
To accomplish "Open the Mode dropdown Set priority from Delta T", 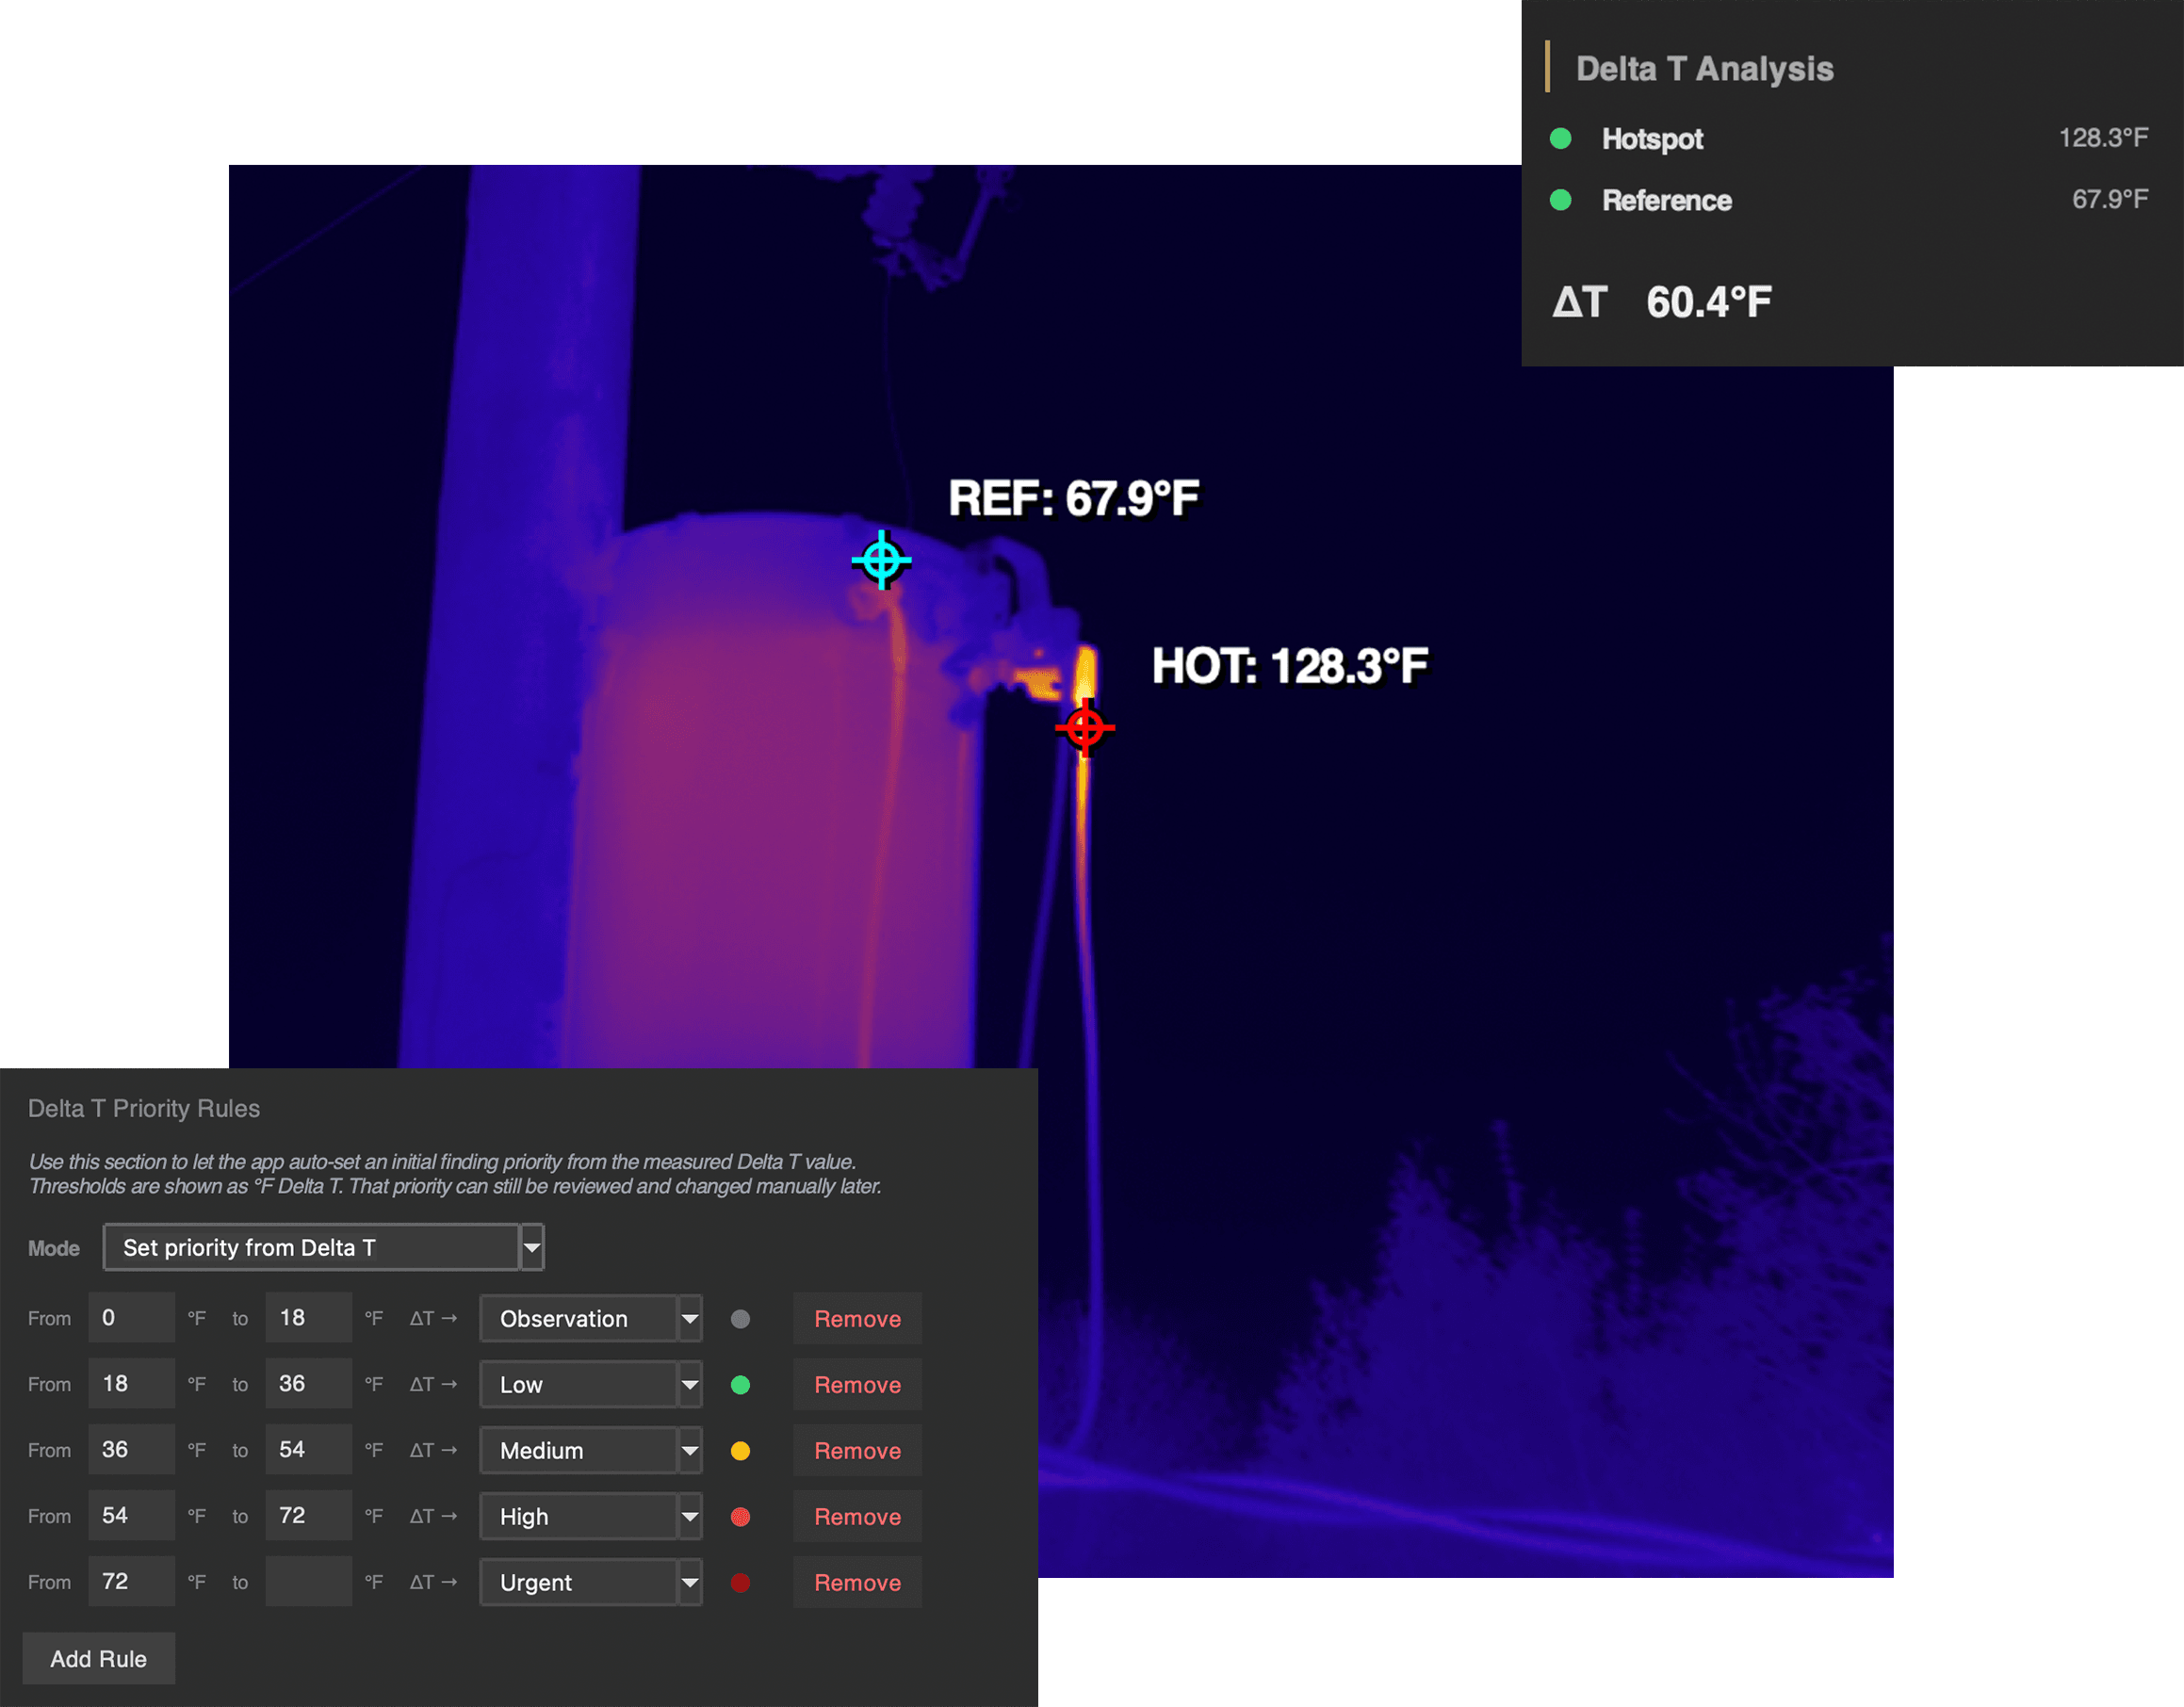I will (x=323, y=1247).
